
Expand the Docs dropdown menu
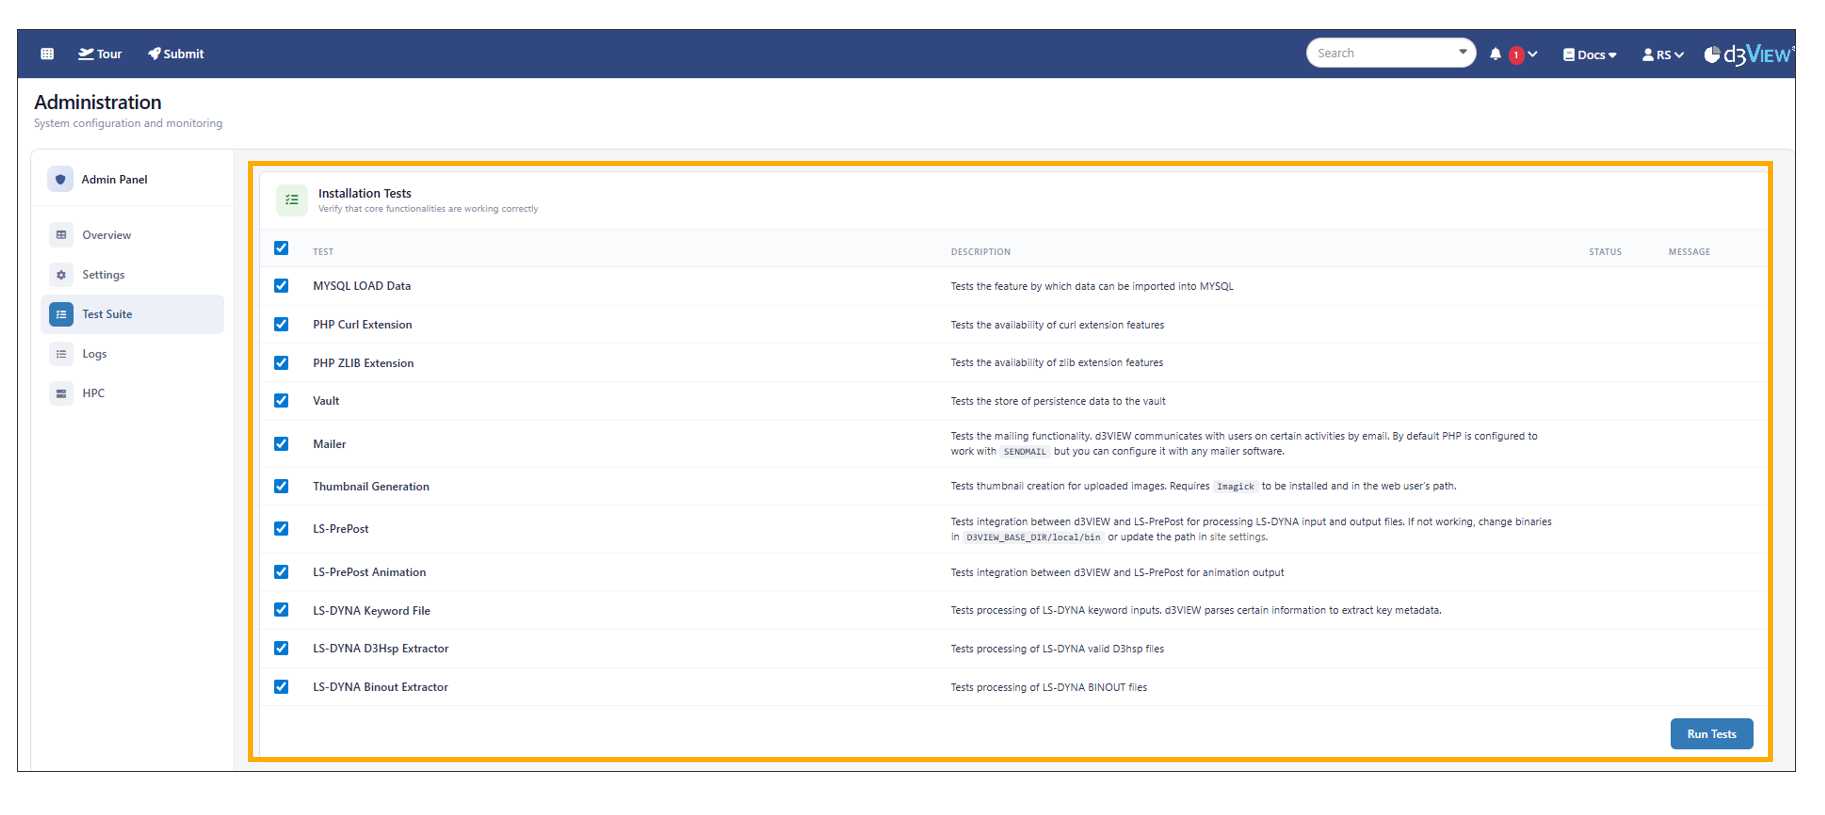pyautogui.click(x=1589, y=55)
